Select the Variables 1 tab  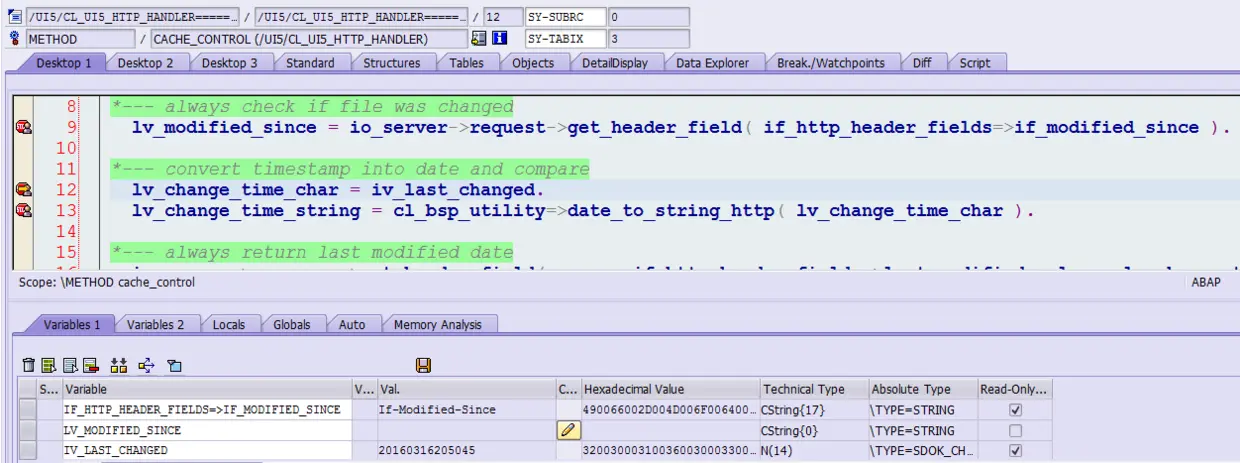point(72,324)
